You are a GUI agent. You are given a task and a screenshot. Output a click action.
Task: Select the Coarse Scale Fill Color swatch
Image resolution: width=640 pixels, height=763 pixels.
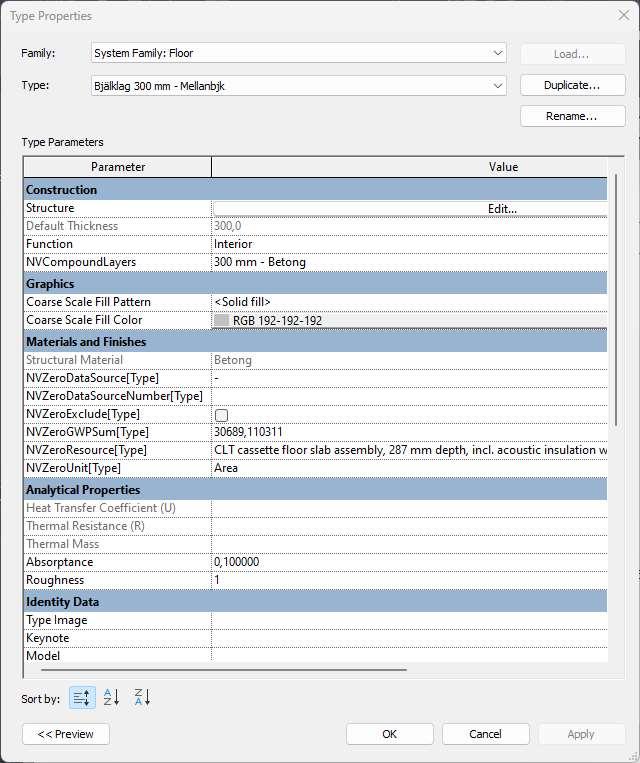pos(221,320)
